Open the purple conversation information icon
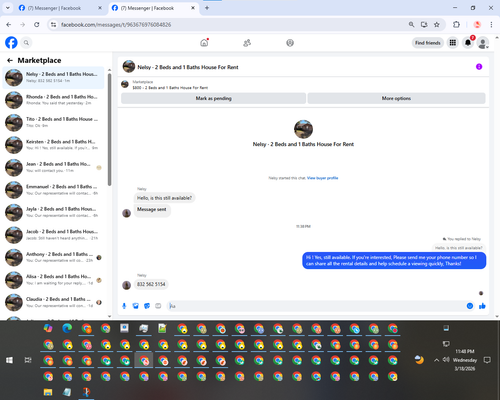Image resolution: width=500 pixels, height=400 pixels. (479, 67)
